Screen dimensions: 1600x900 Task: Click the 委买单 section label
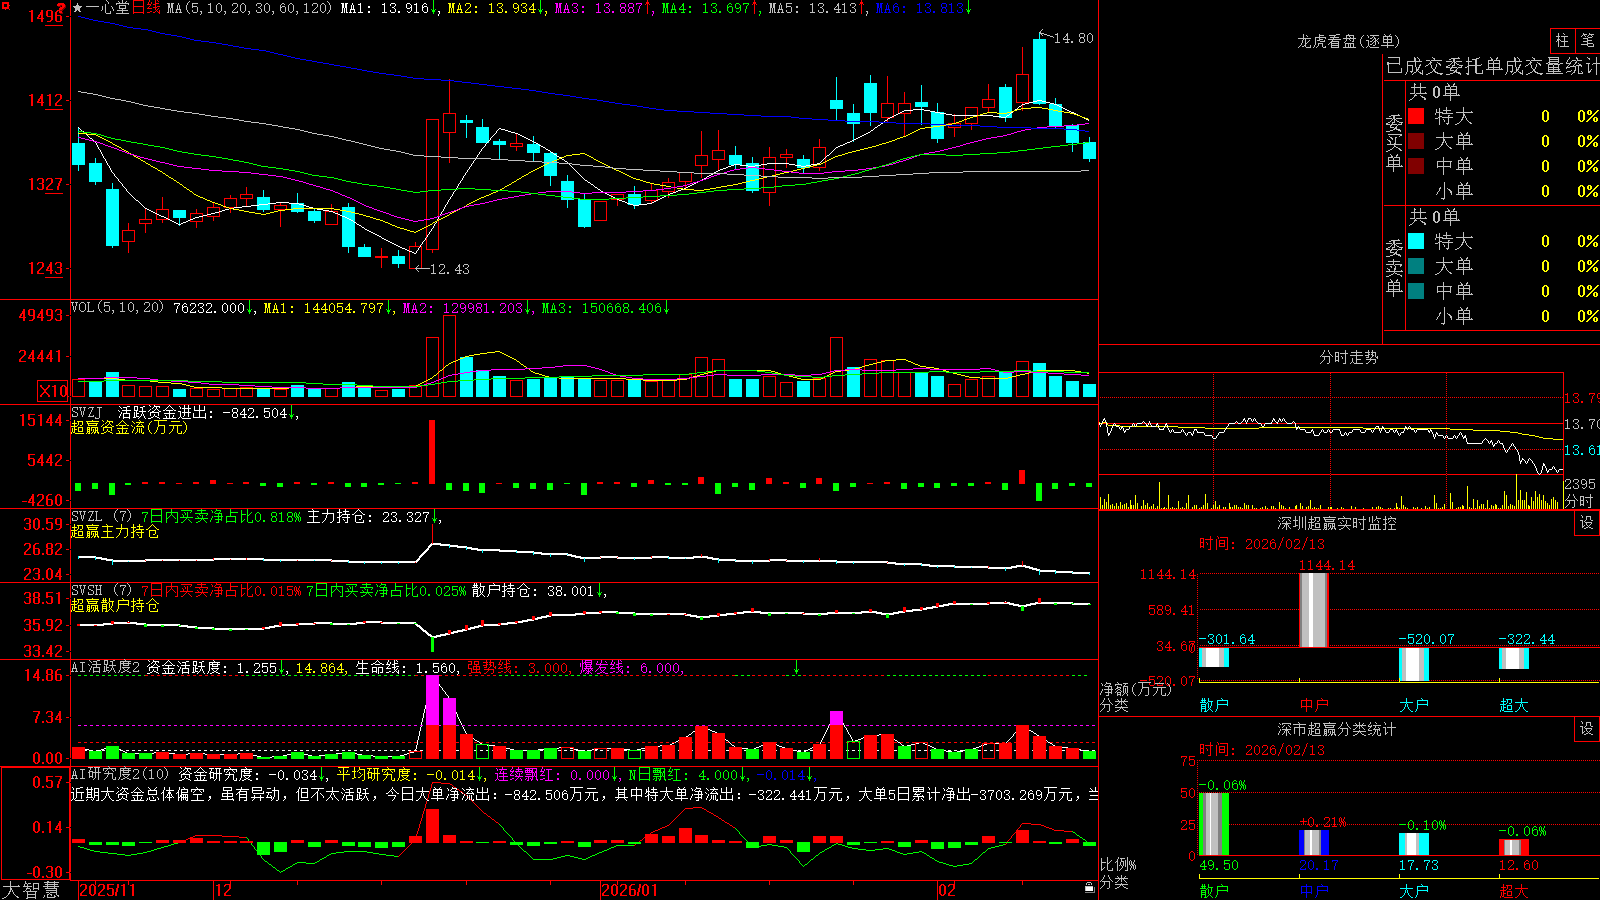(1394, 143)
